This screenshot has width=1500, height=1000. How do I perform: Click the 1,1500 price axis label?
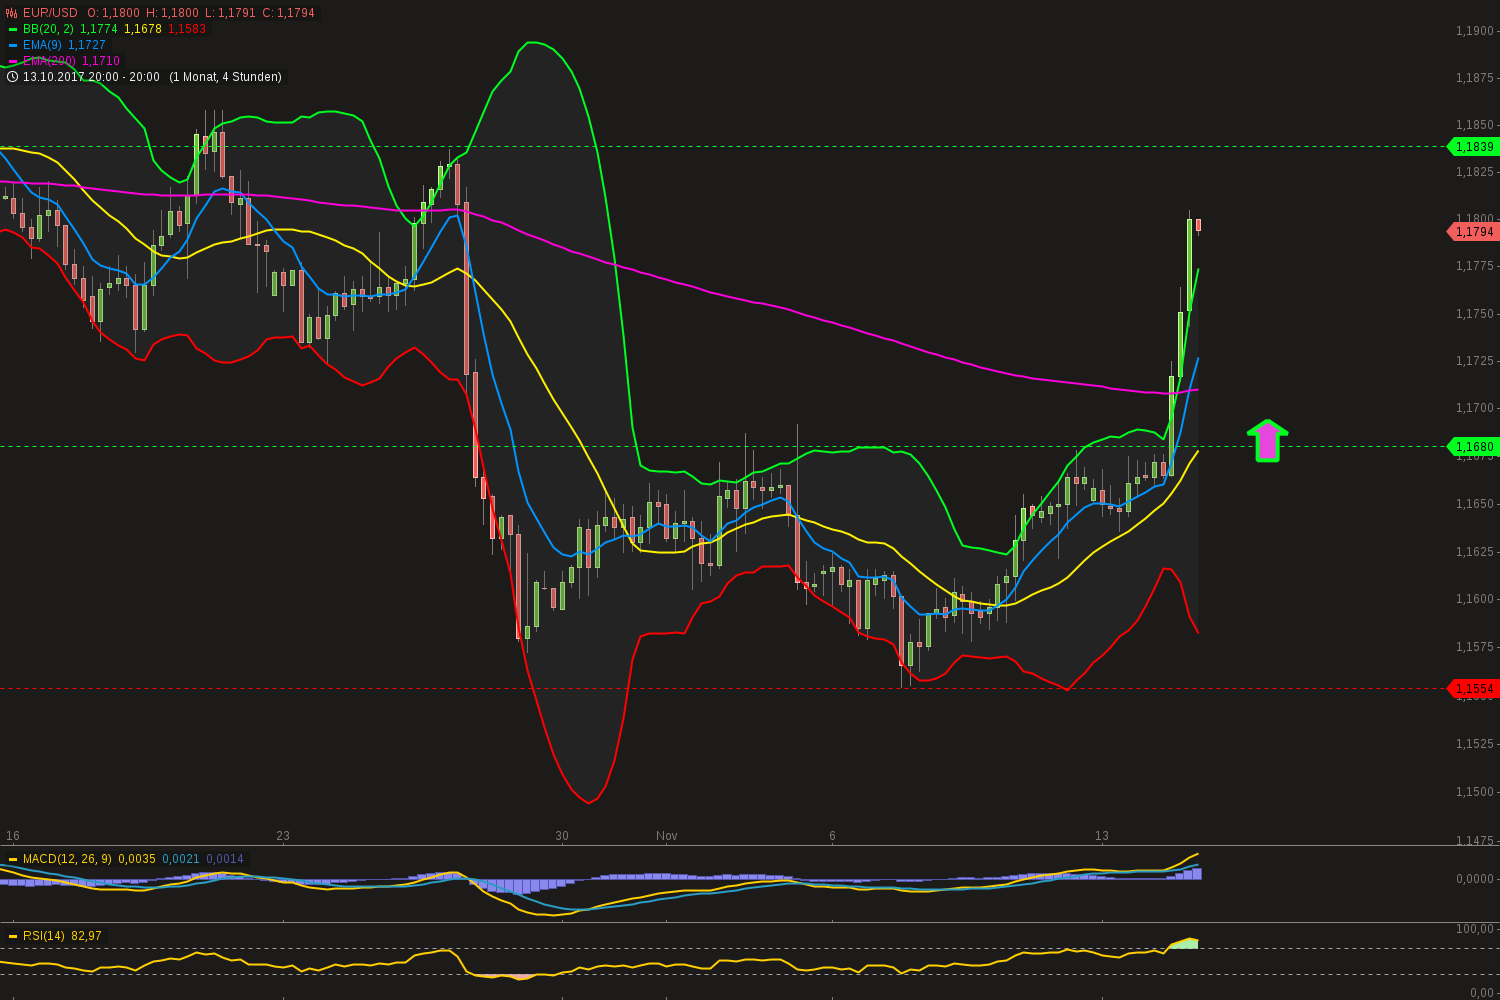tap(1475, 792)
